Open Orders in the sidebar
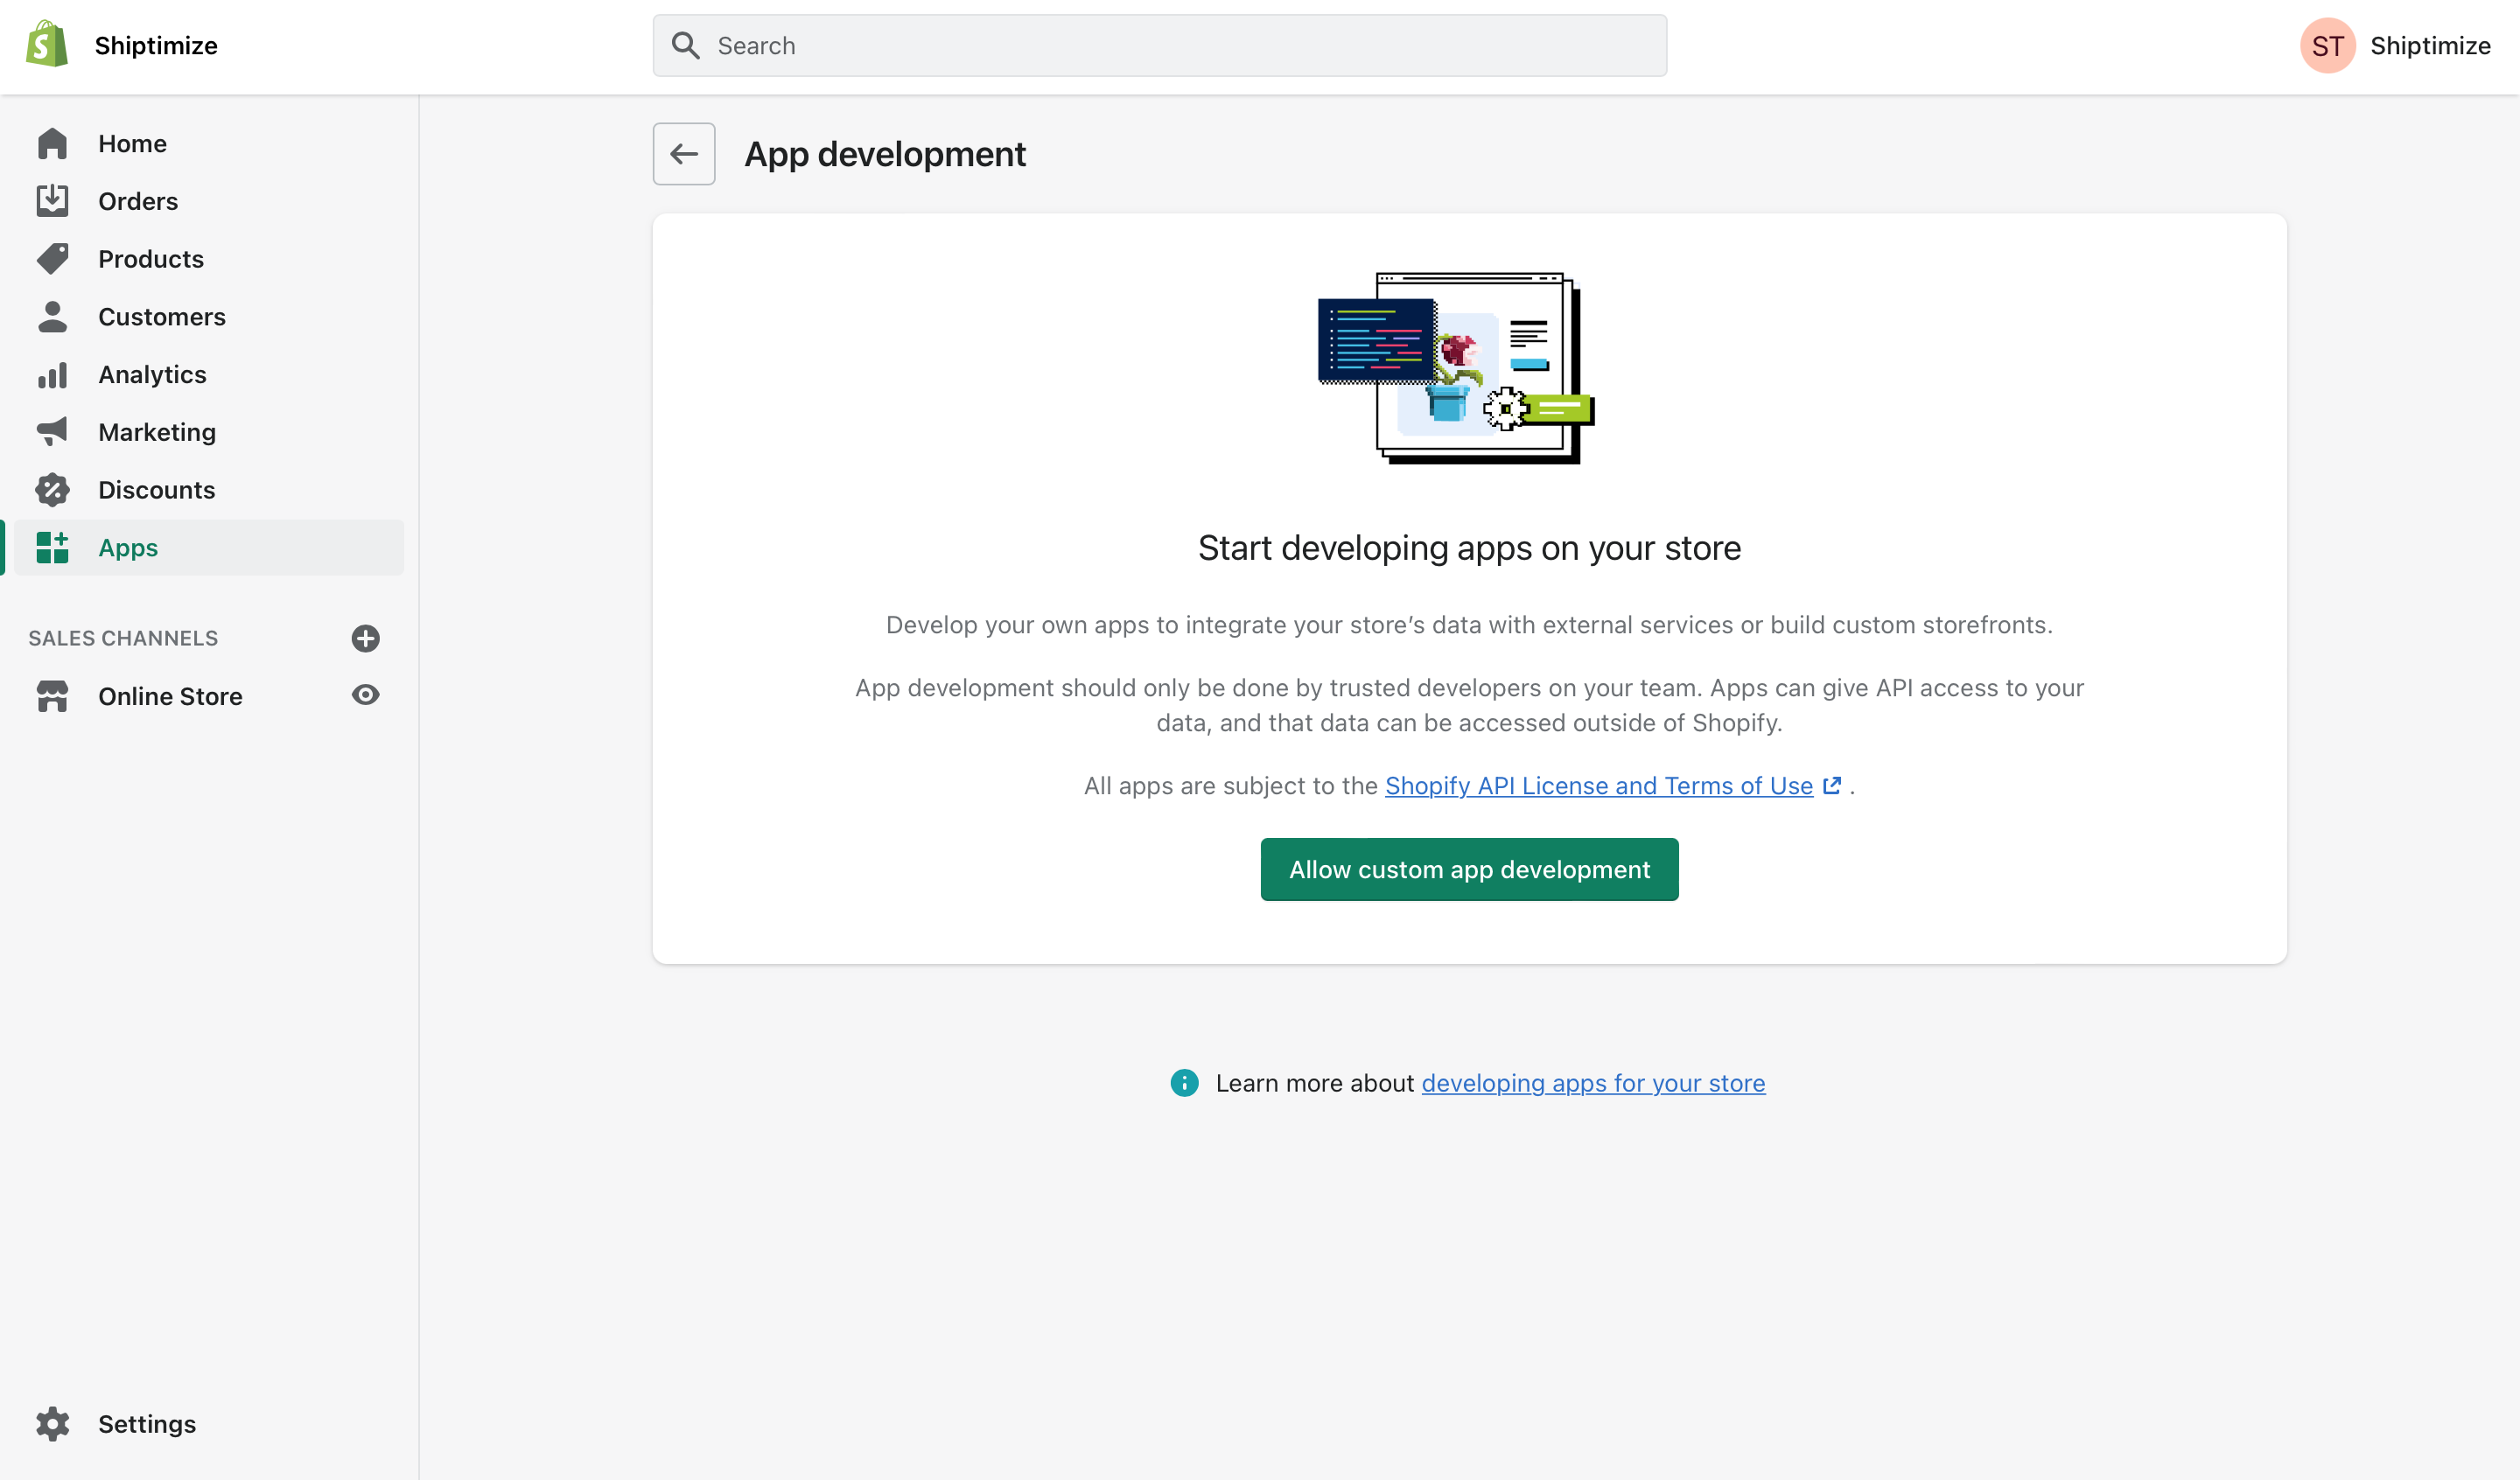Screen dimensions: 2520x1480 [208, 201]
